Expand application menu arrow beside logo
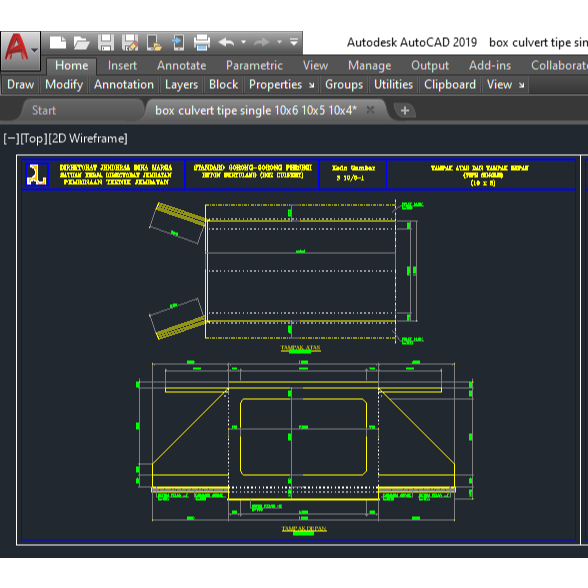 pos(34,50)
